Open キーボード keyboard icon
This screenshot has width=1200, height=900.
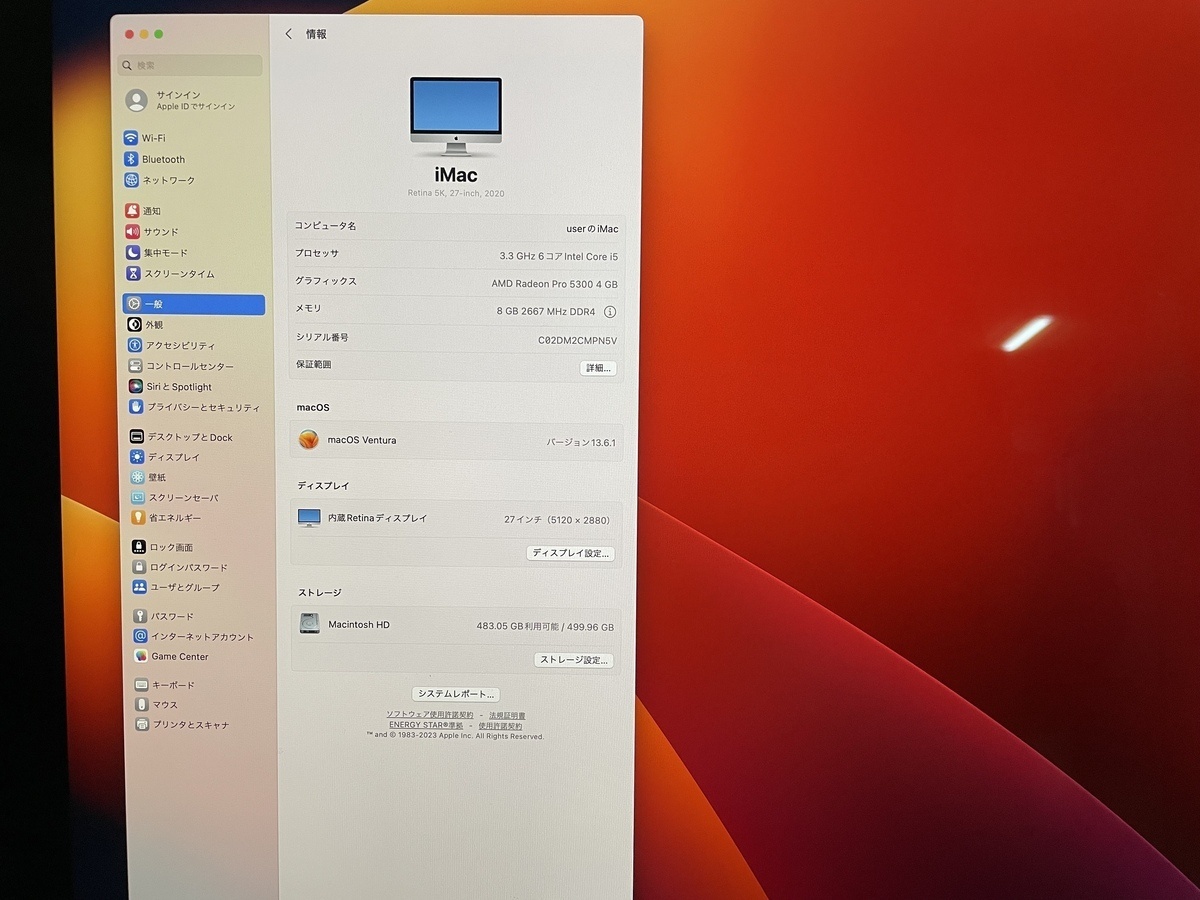coord(142,685)
